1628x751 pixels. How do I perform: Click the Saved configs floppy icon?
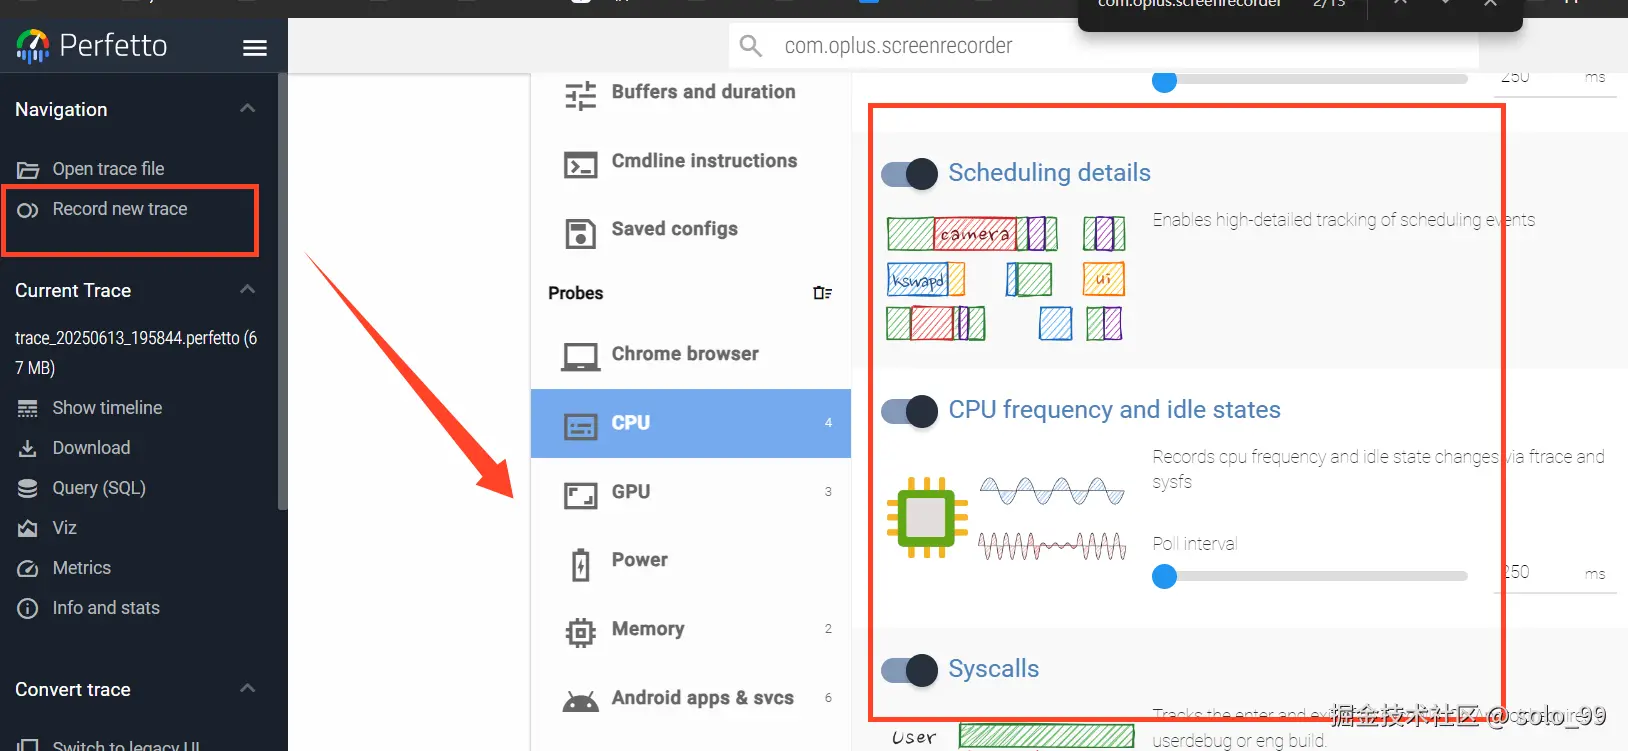(580, 233)
